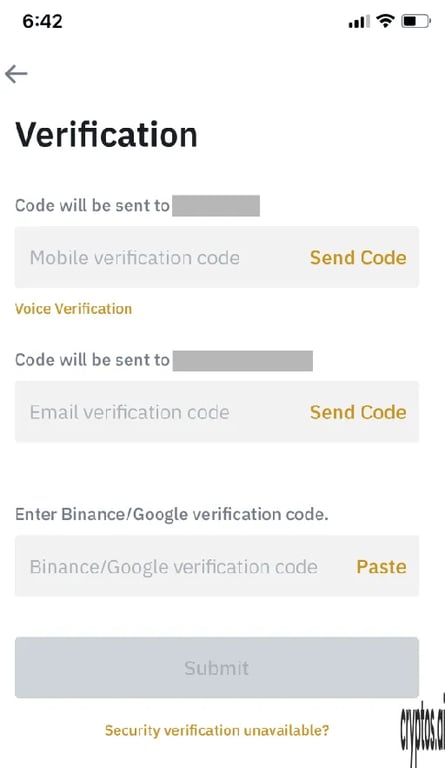Tap the masked email address block

243,360
